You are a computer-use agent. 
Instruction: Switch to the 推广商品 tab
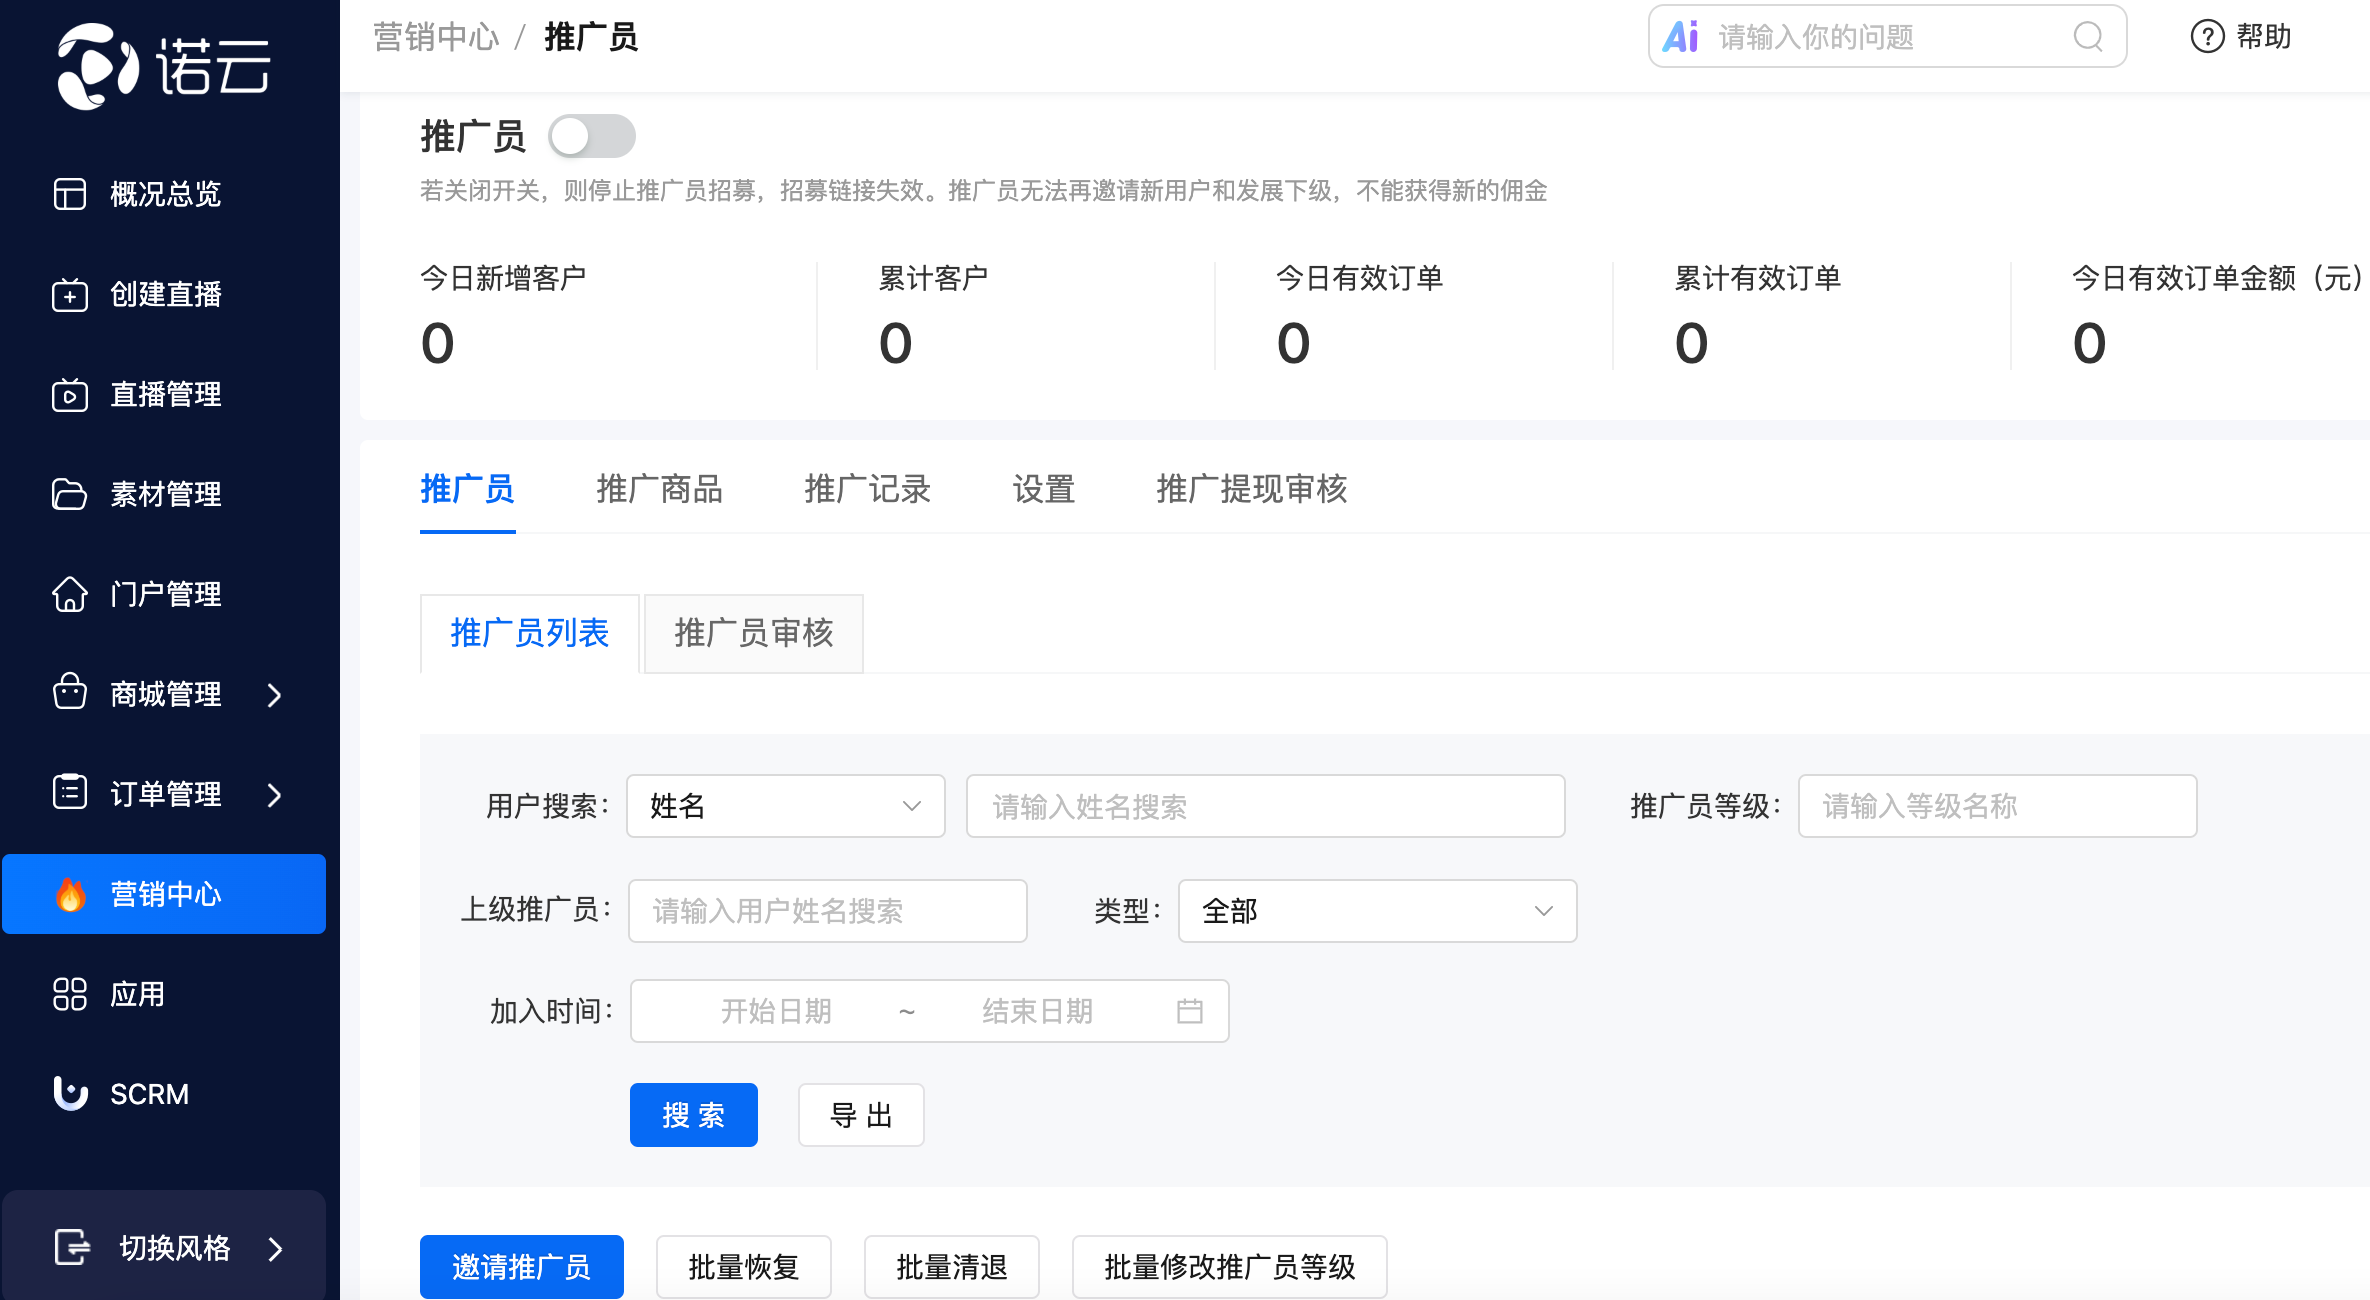[659, 489]
